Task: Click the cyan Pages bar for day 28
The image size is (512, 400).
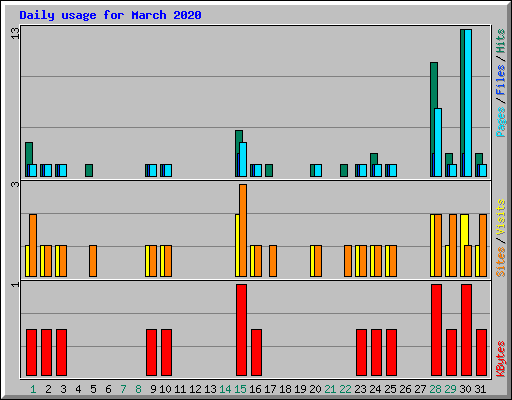Action: click(438, 142)
